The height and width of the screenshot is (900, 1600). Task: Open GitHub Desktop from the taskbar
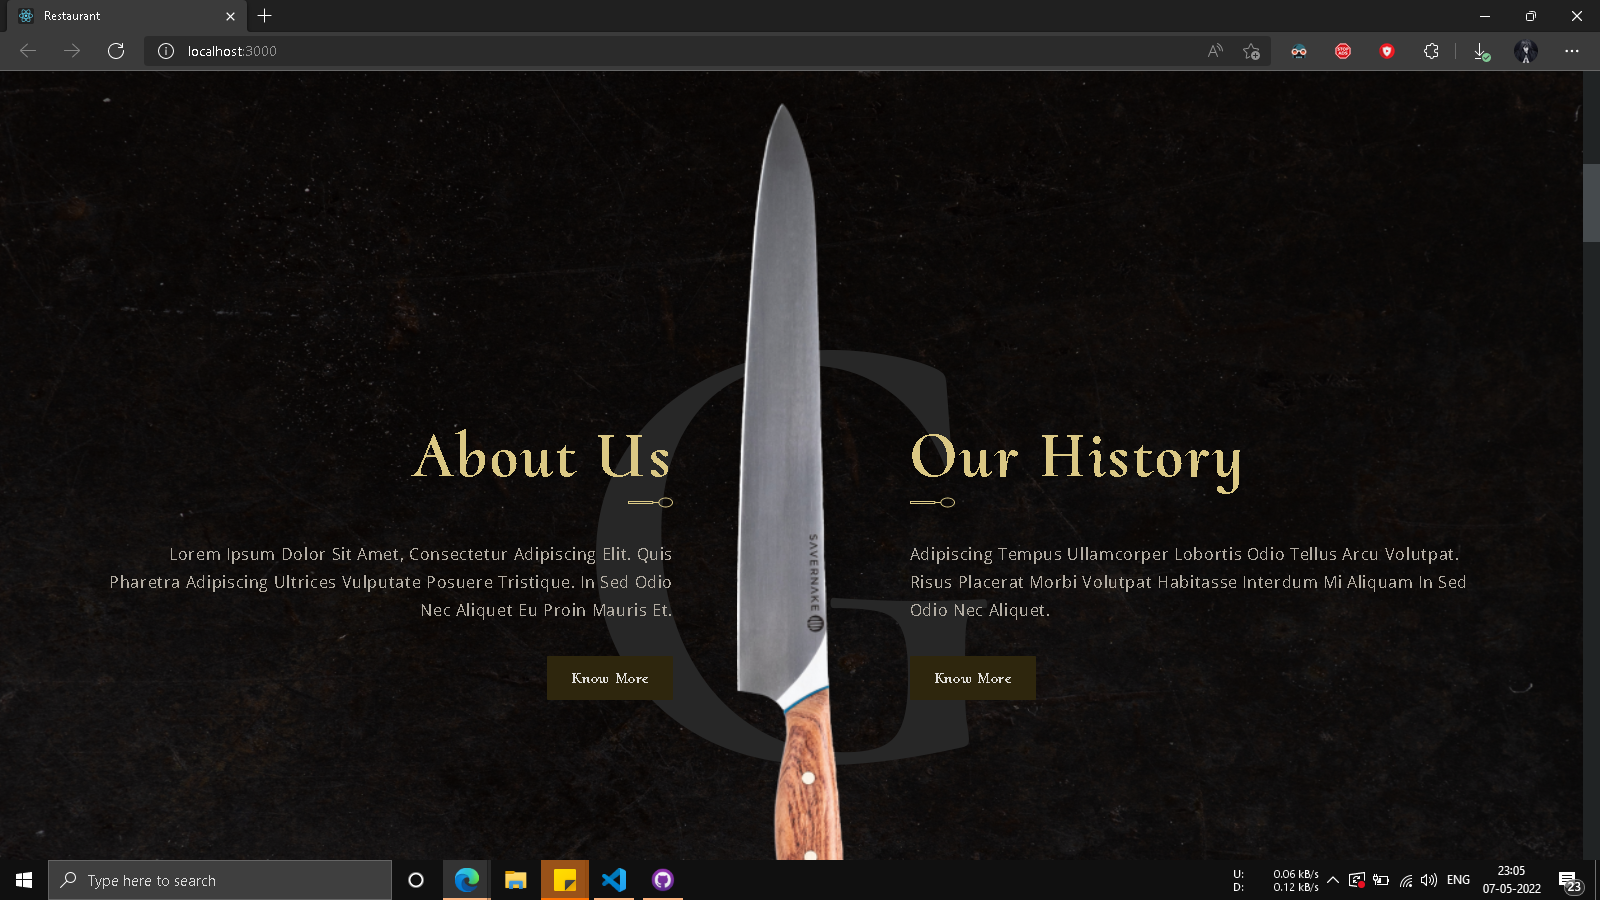pos(663,880)
